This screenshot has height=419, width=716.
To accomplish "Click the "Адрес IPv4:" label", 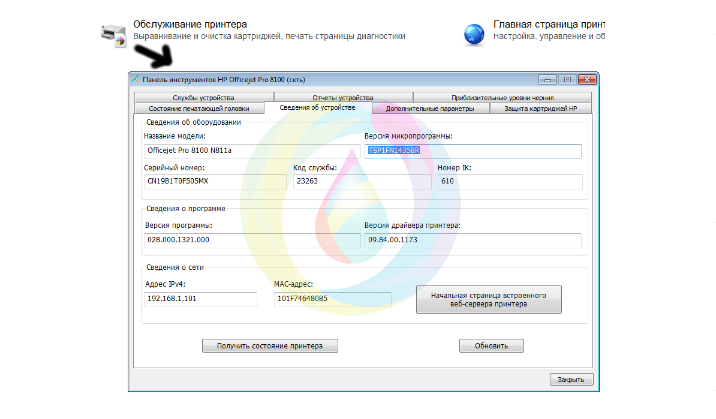I will point(165,284).
